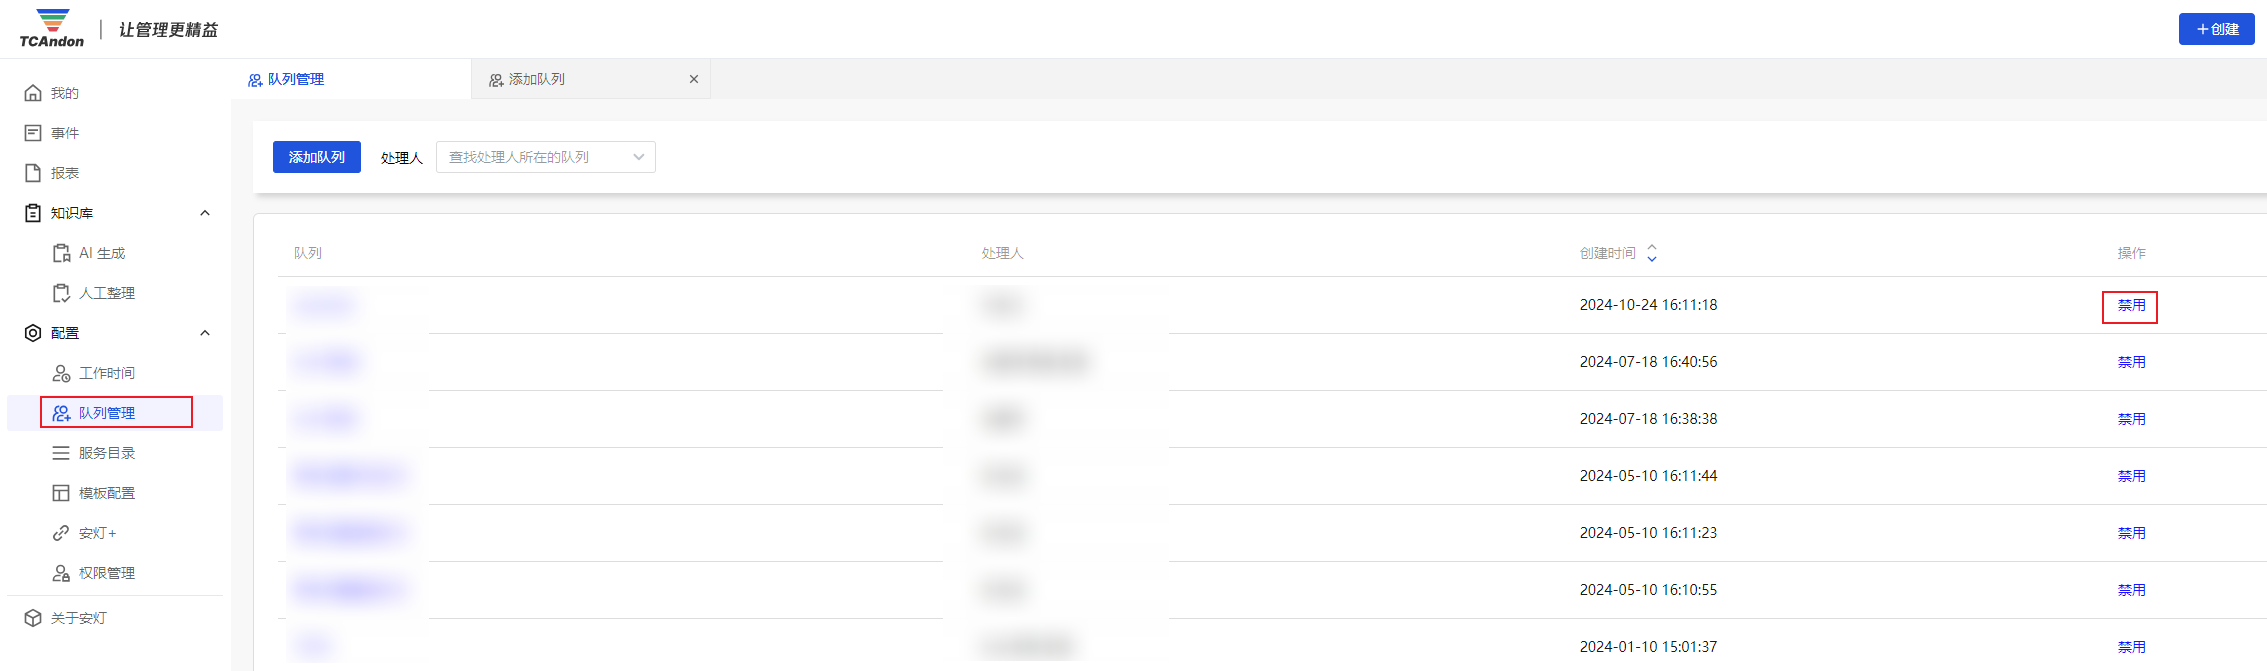Viewport: 2267px width, 671px height.
Task: Disable the queue created 2024-10-24 16:11:18
Action: pos(2131,306)
